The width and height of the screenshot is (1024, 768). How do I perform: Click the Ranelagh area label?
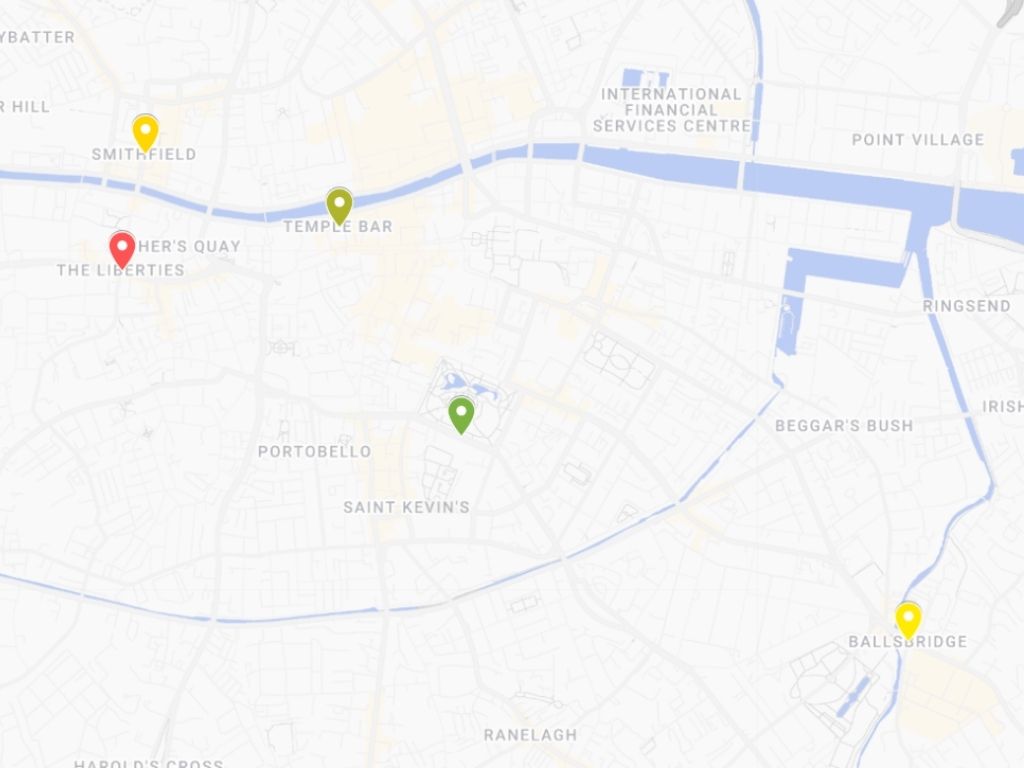click(530, 735)
